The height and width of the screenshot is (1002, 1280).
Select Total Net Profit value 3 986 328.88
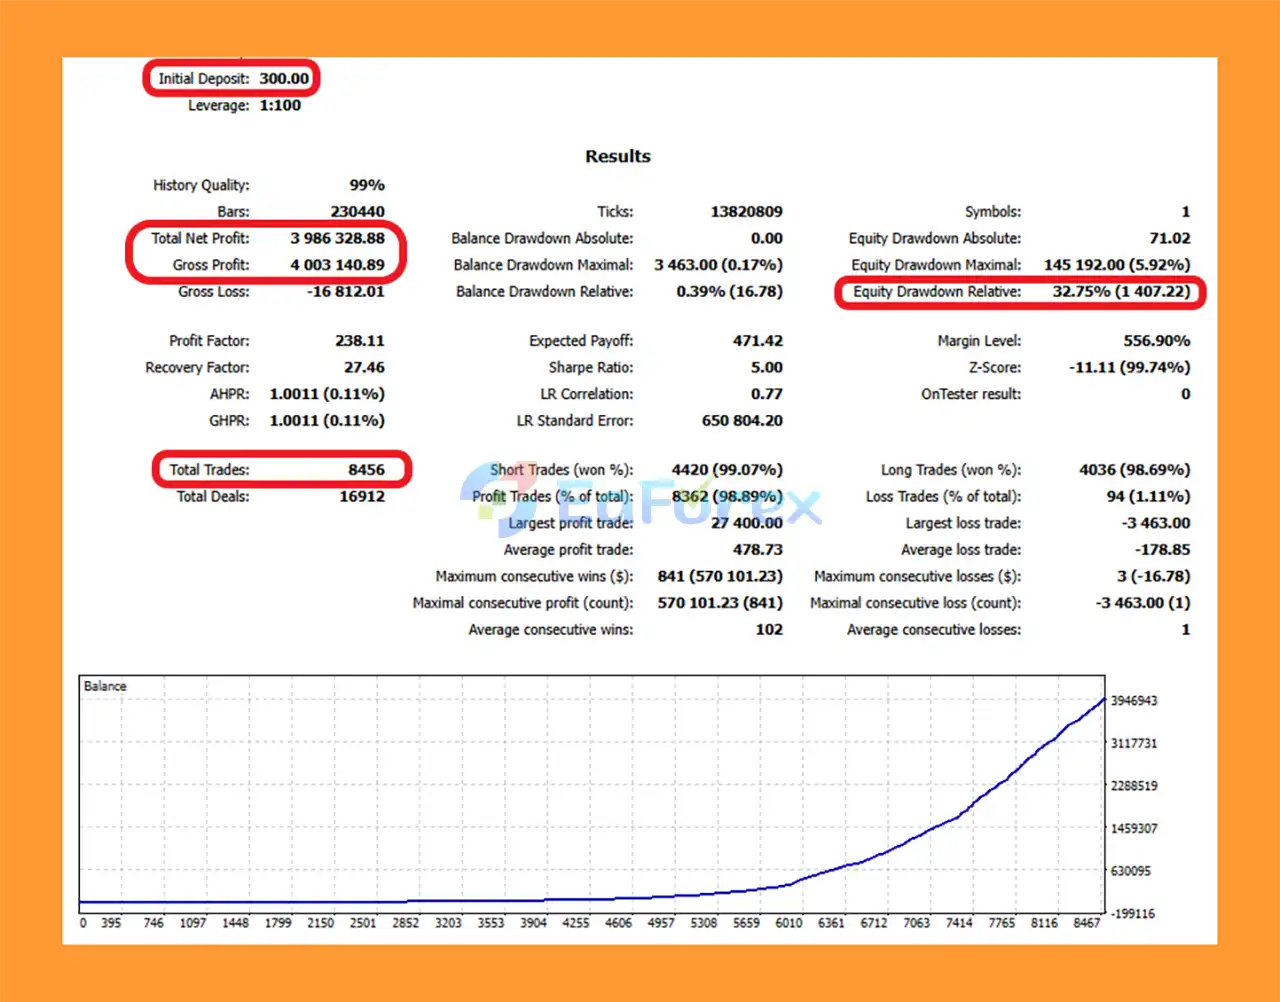337,238
